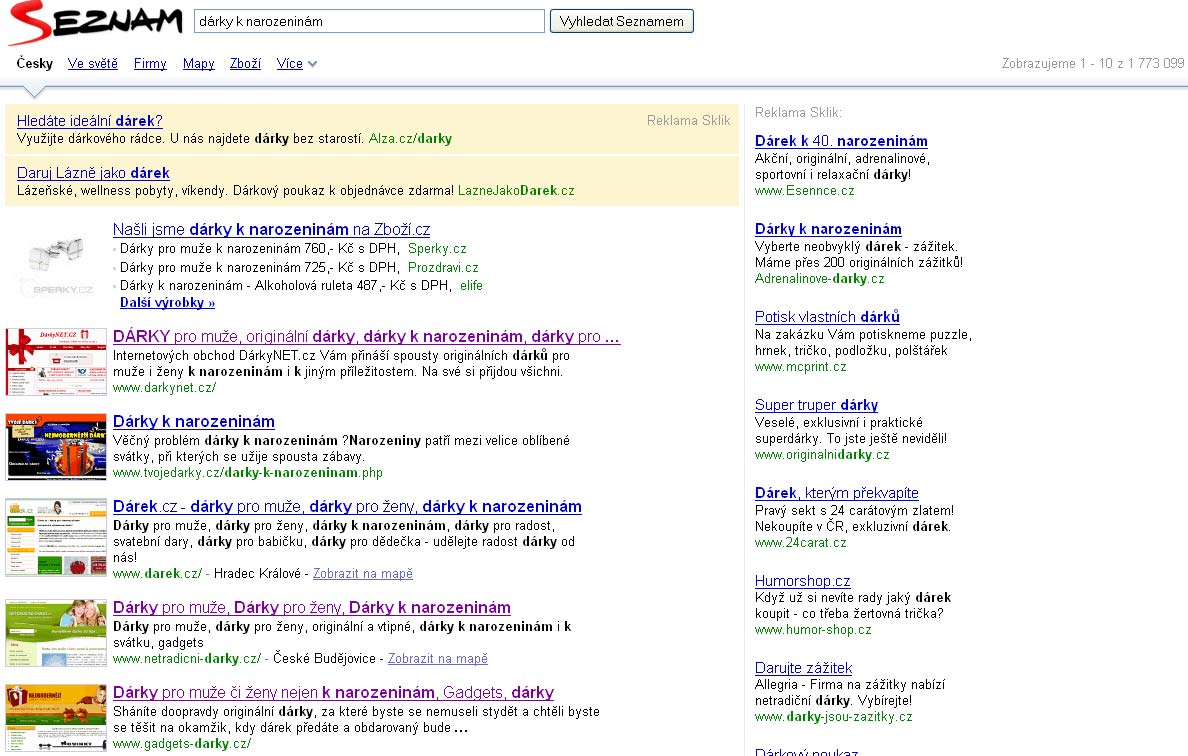Screen dimensions: 1188x756
Task: Click the Seznam logo
Action: (95, 23)
